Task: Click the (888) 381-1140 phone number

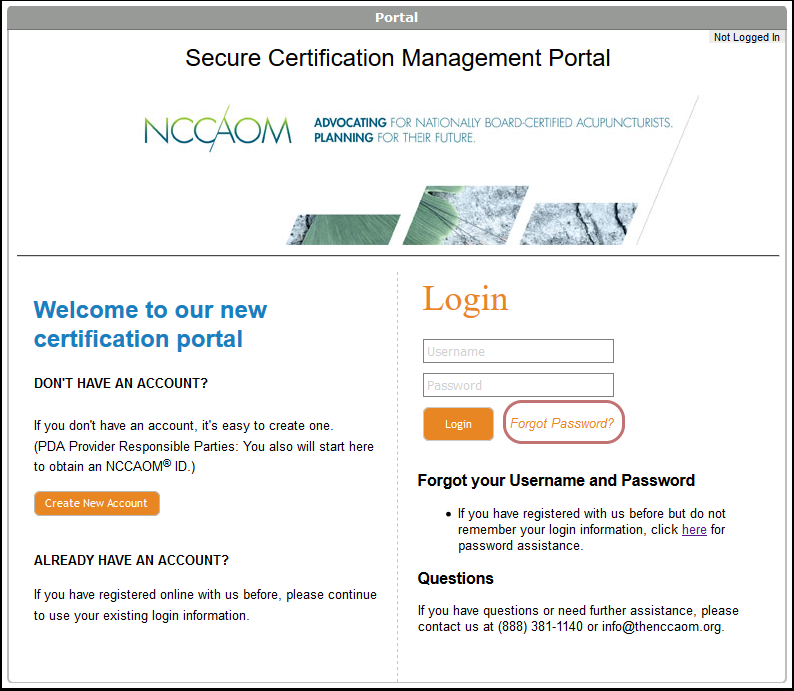Action: pyautogui.click(x=540, y=627)
